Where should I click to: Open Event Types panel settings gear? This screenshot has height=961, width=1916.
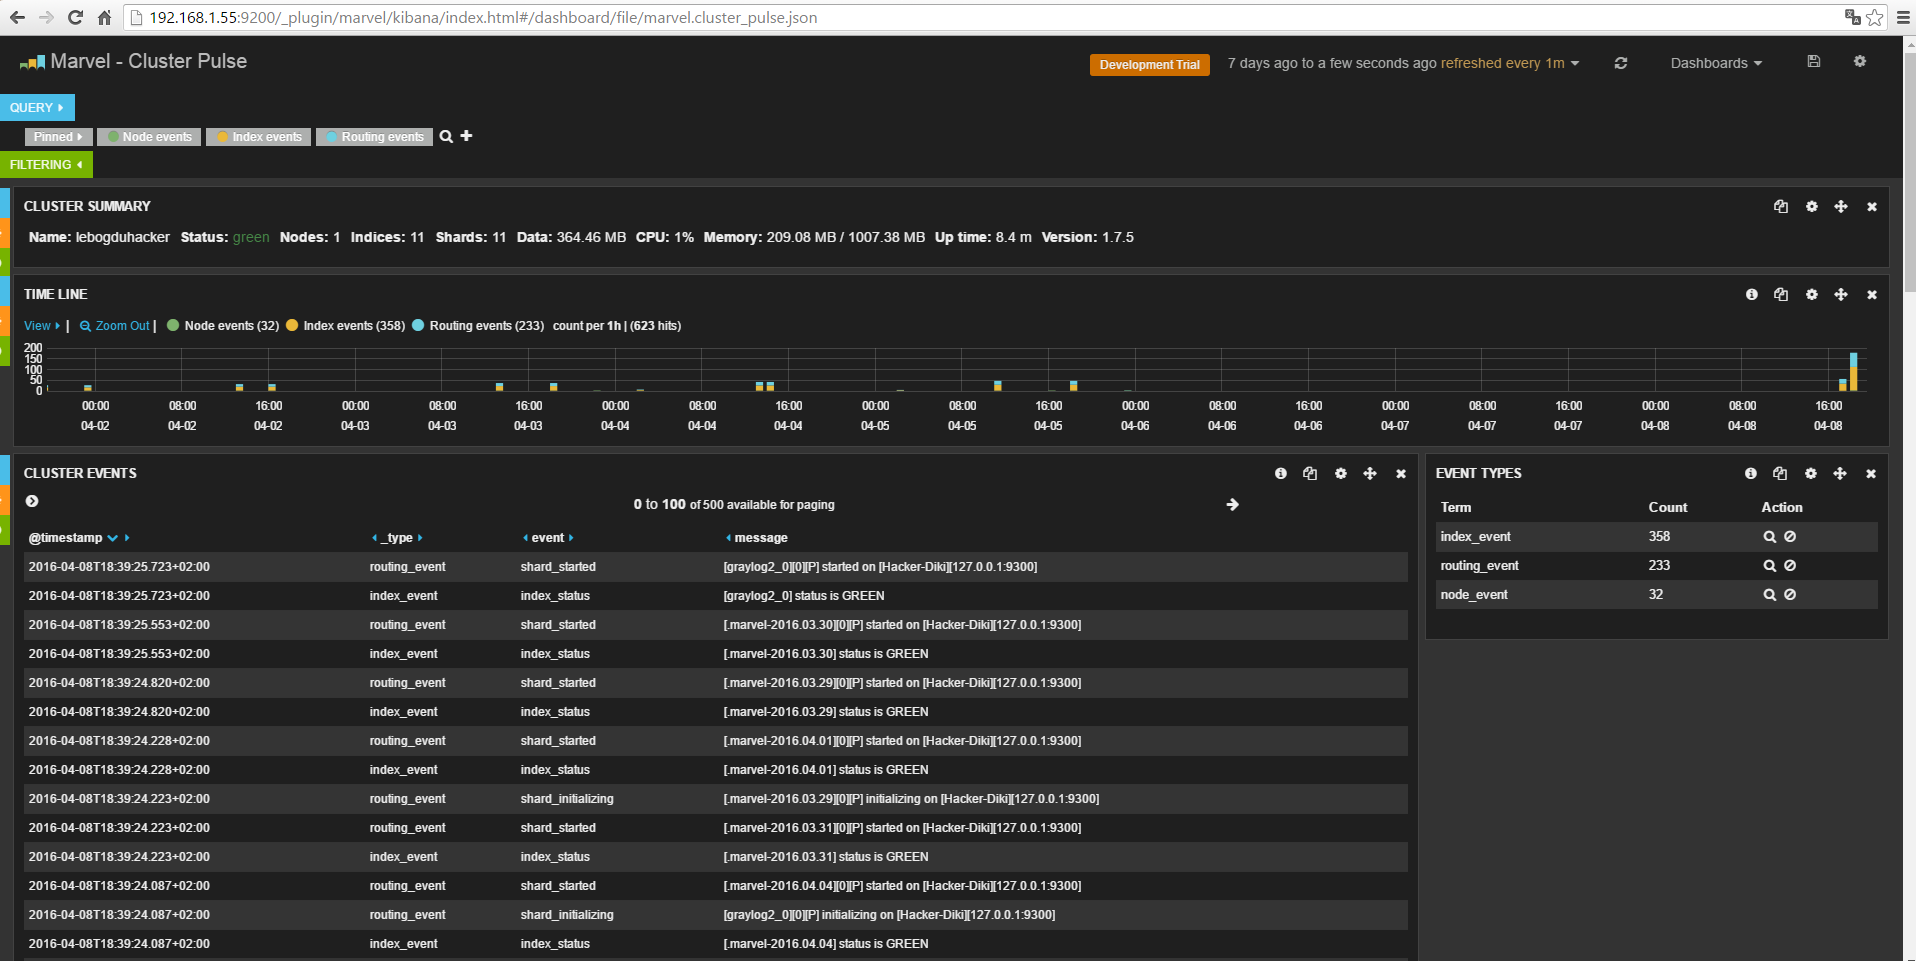1810,473
